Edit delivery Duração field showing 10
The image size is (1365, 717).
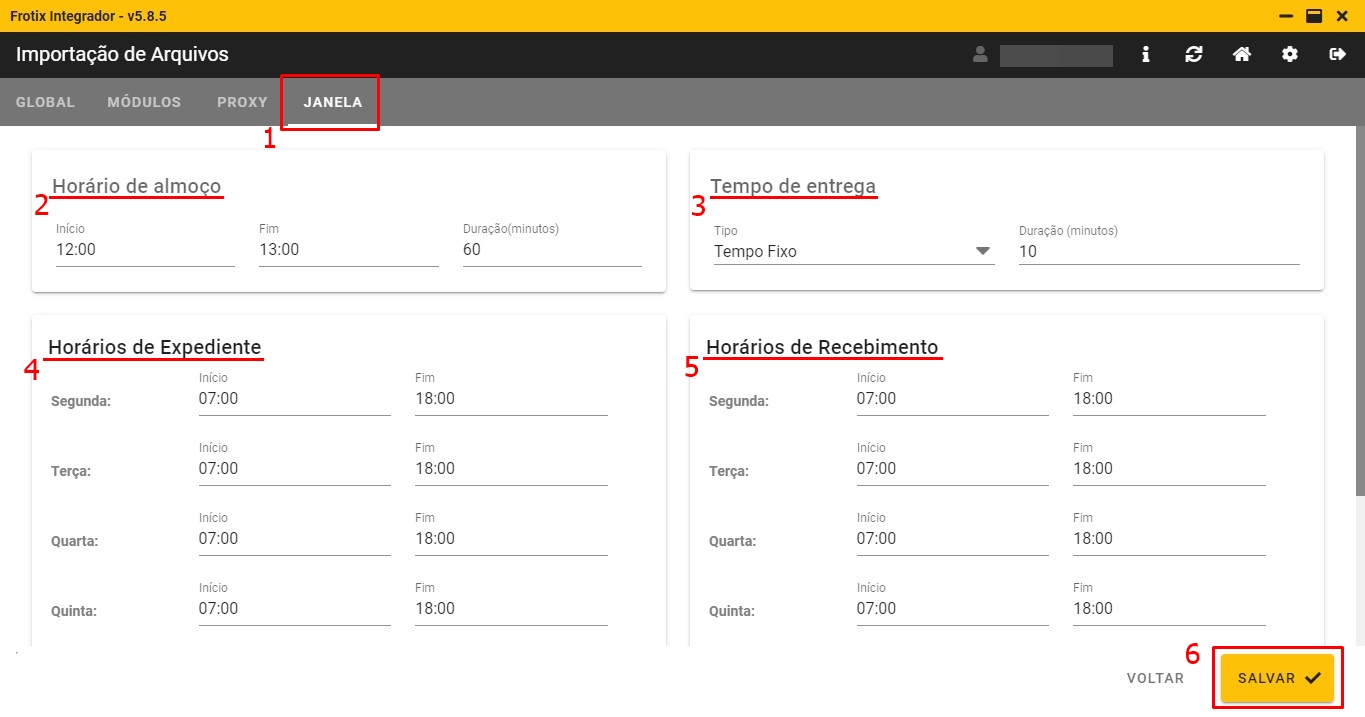[1158, 252]
